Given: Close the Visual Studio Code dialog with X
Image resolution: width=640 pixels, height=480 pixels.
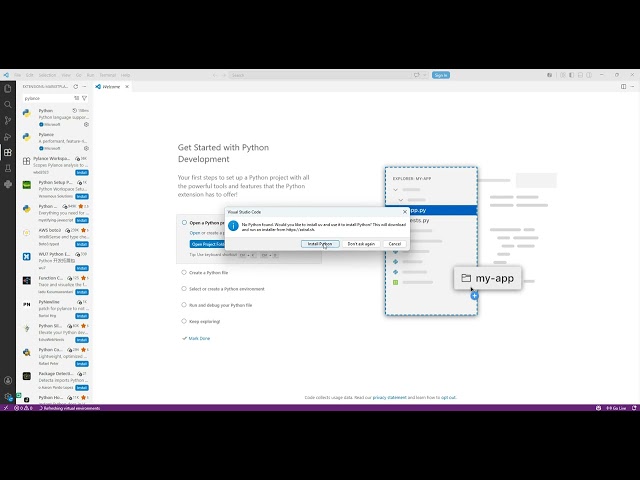Looking at the screenshot, I should tap(405, 212).
